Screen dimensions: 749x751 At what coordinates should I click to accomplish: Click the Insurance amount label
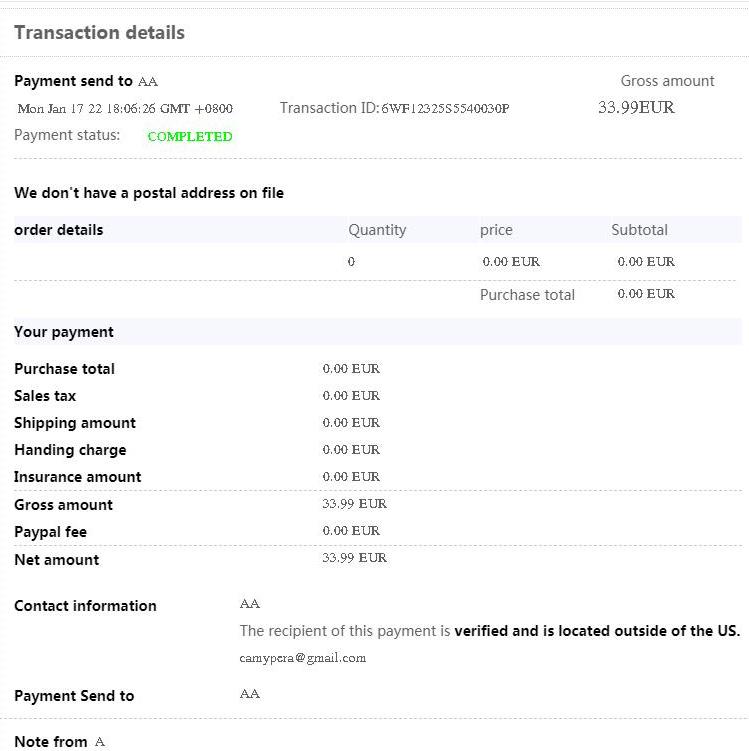[78, 477]
